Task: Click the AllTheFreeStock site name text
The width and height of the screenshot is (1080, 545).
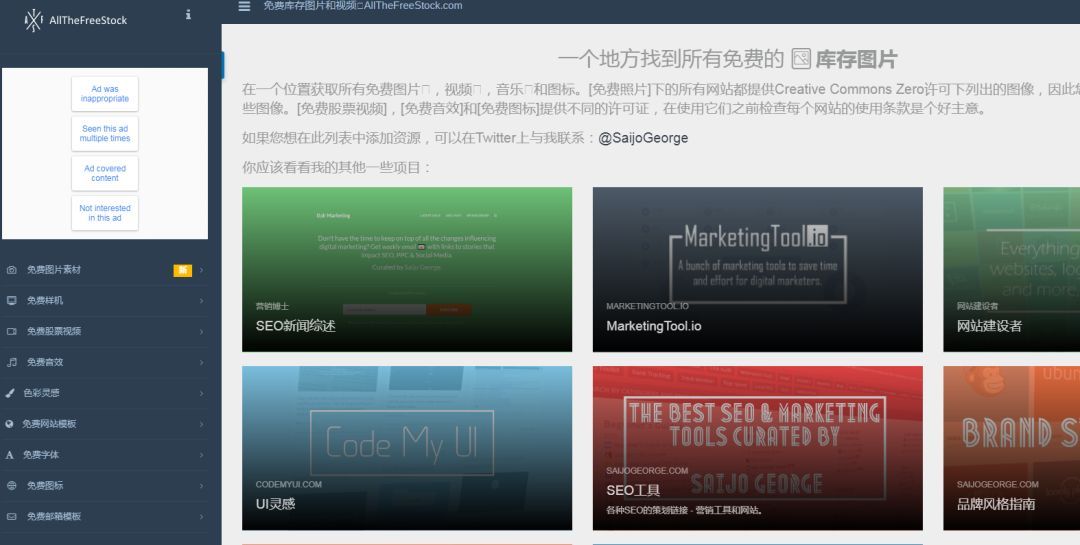Action: [x=88, y=21]
